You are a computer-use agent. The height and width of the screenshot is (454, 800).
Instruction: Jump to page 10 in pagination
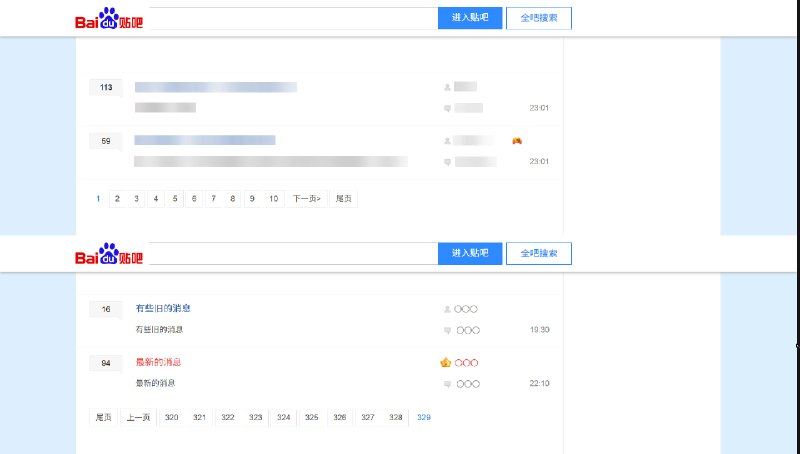[273, 199]
